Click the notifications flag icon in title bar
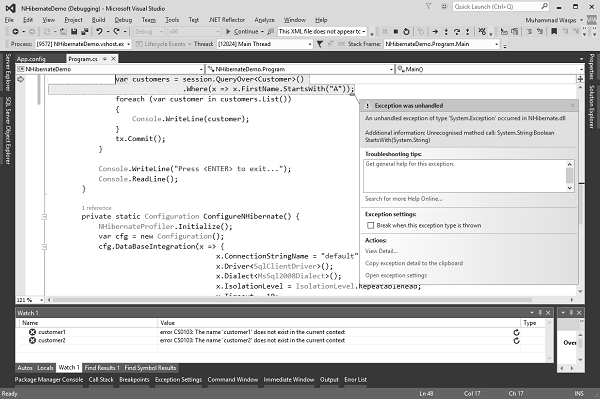The height and width of the screenshot is (399, 600). [429, 7]
